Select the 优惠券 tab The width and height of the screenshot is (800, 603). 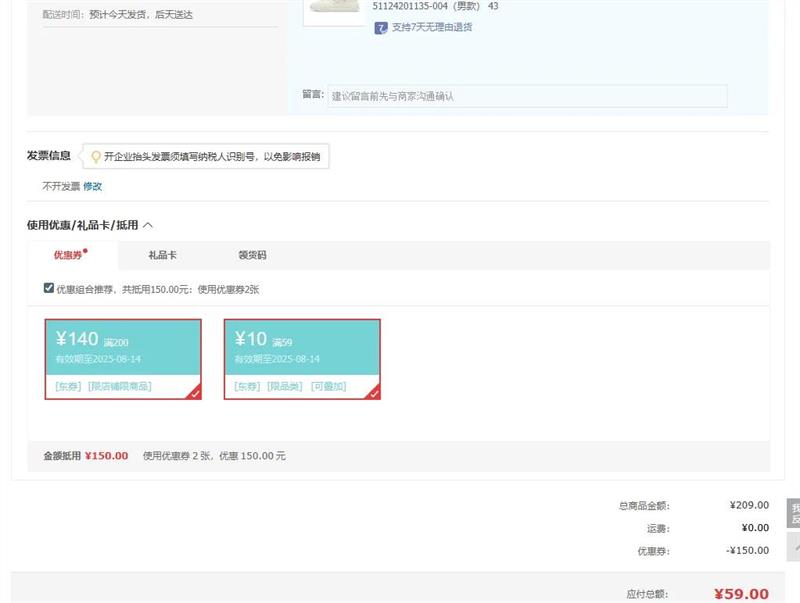[68, 256]
